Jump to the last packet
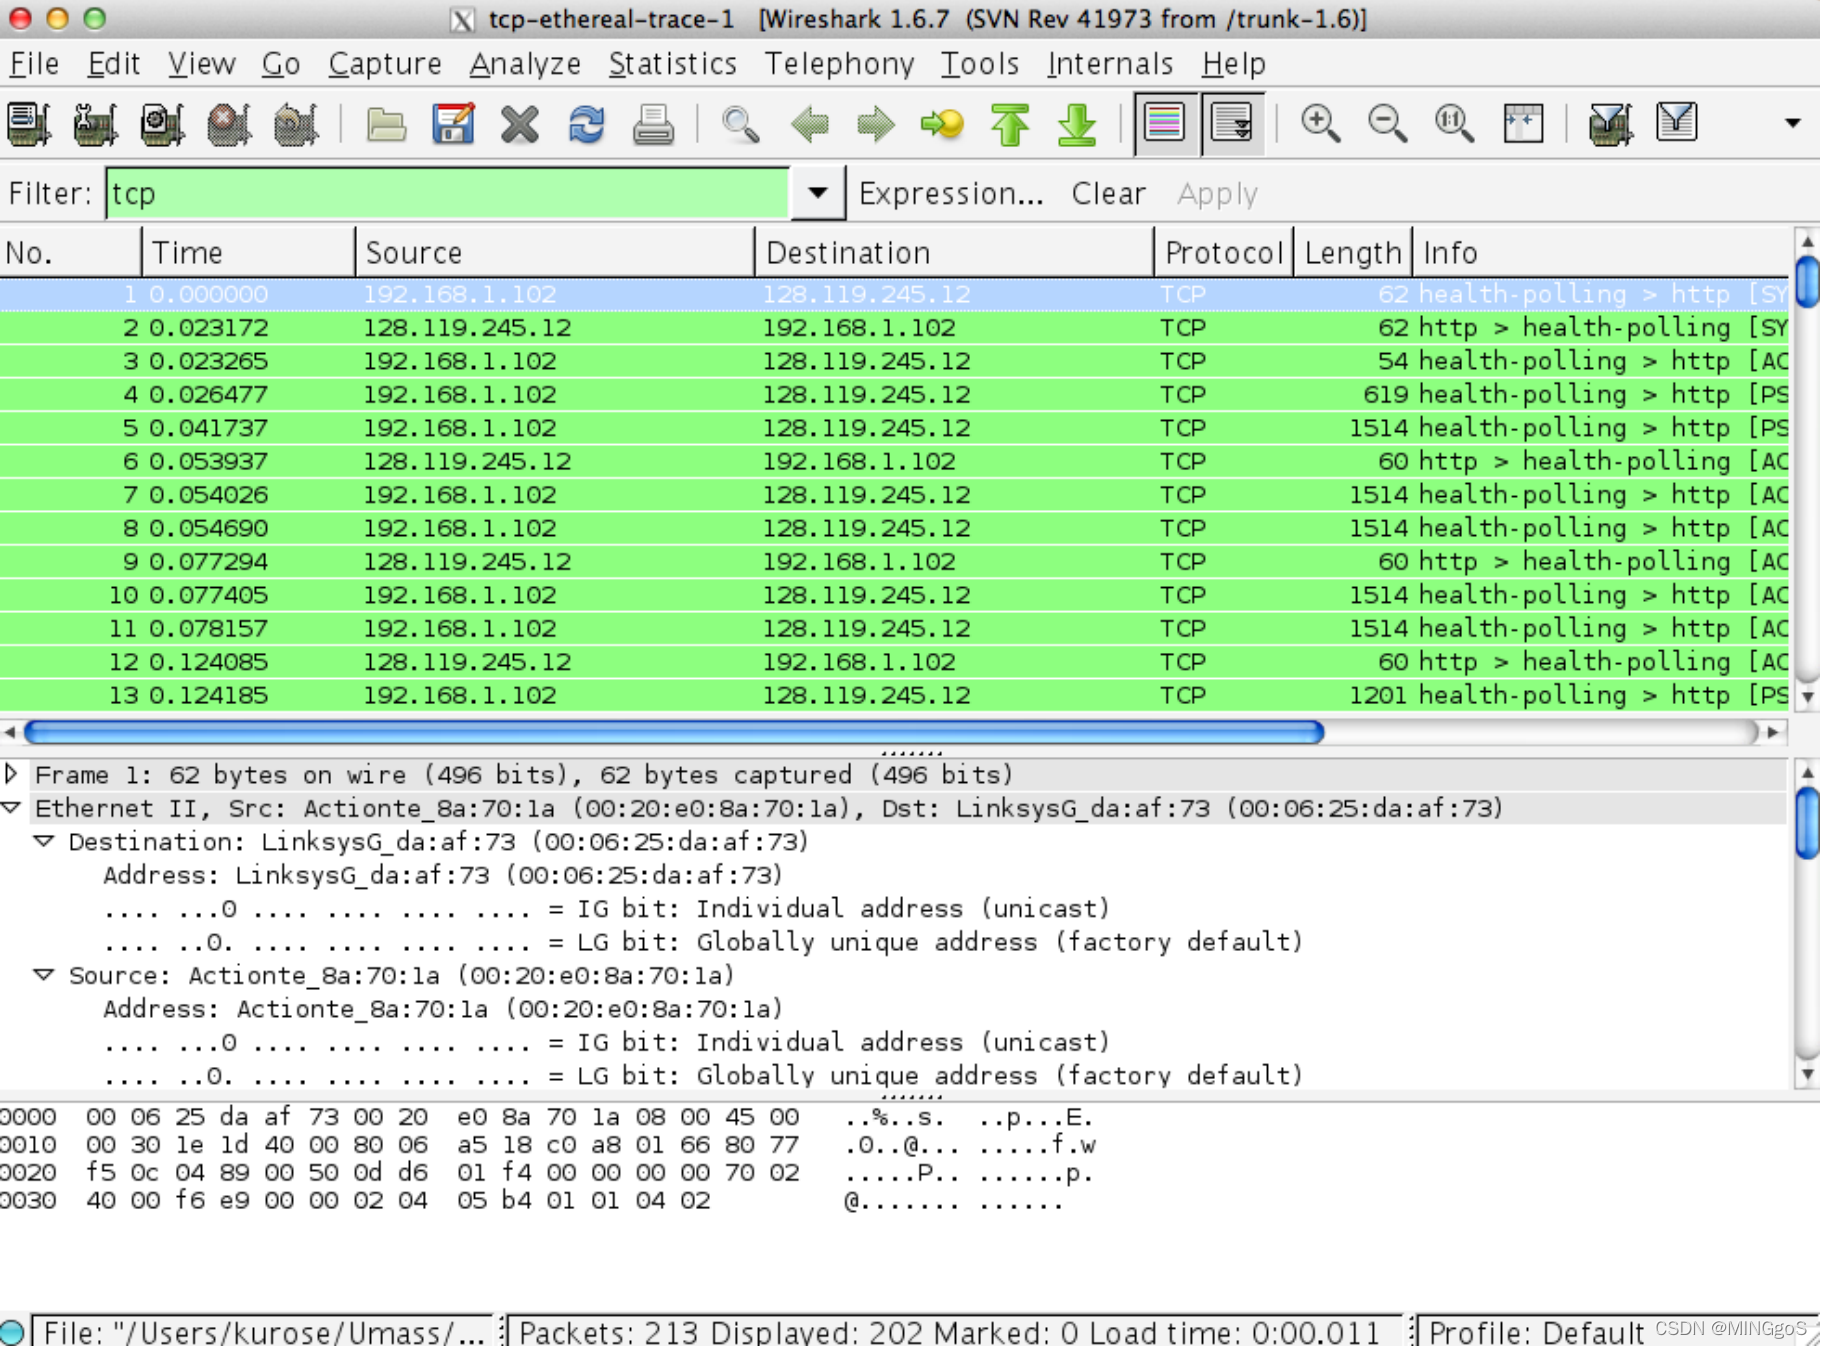Viewport: 1822px width, 1348px height. coord(1077,124)
